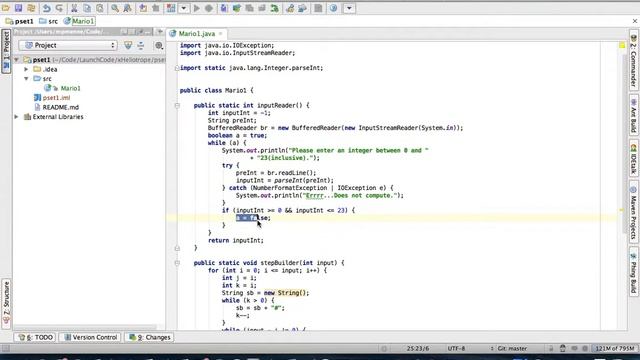Open the Version Control tab

(90, 337)
